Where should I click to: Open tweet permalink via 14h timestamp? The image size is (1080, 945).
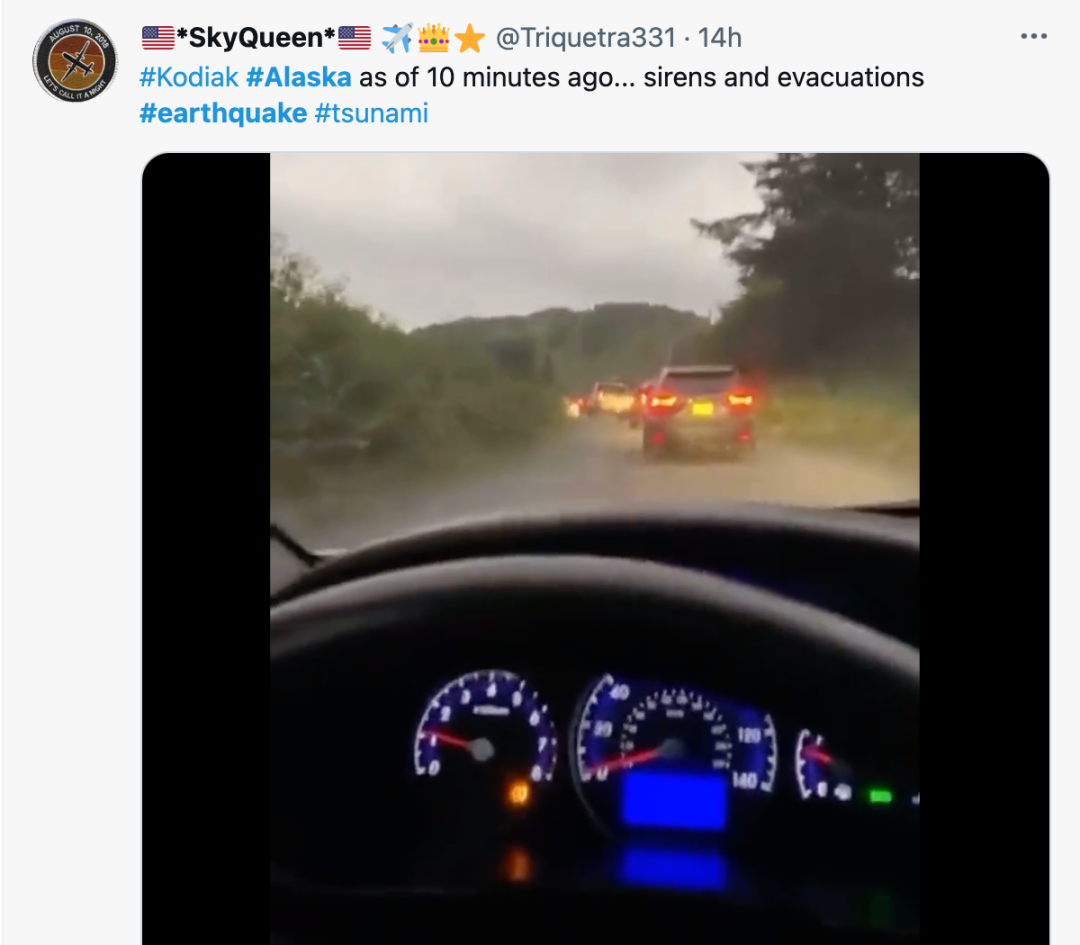point(720,38)
